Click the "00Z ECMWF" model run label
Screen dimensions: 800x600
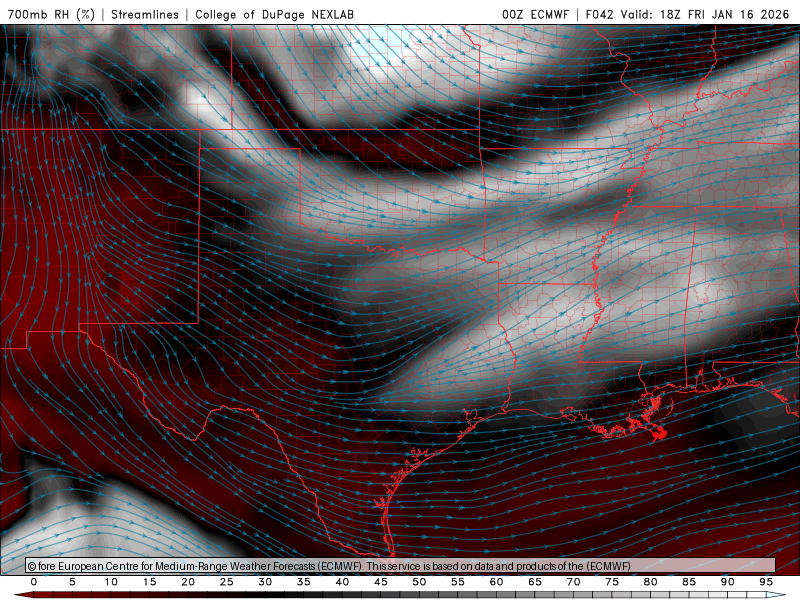coord(535,14)
